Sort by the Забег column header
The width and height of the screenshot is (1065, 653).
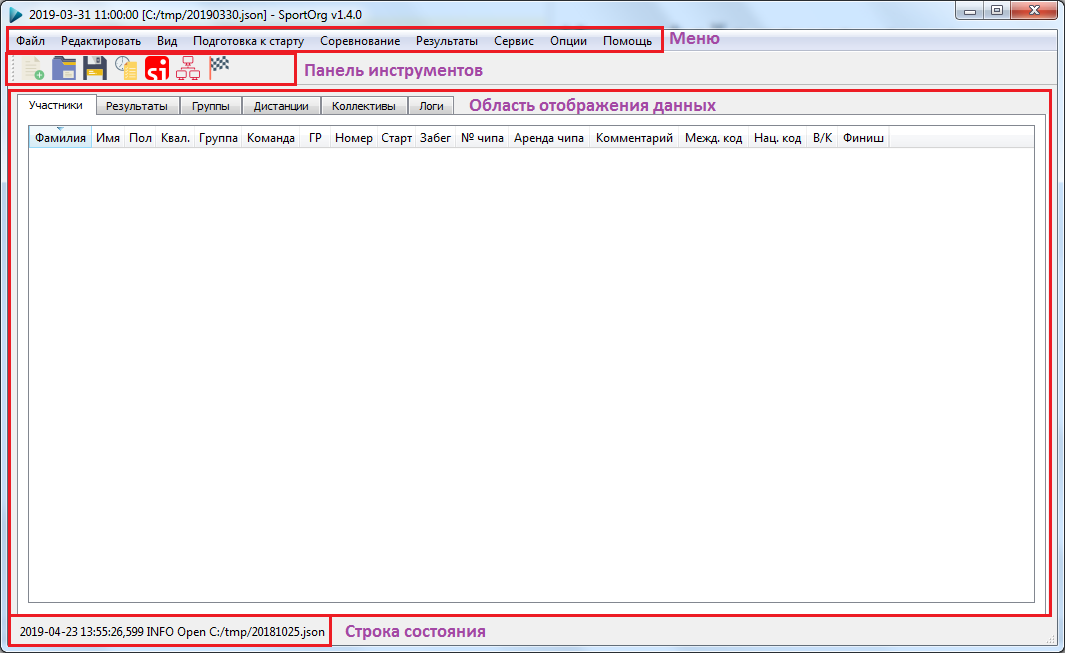click(435, 138)
